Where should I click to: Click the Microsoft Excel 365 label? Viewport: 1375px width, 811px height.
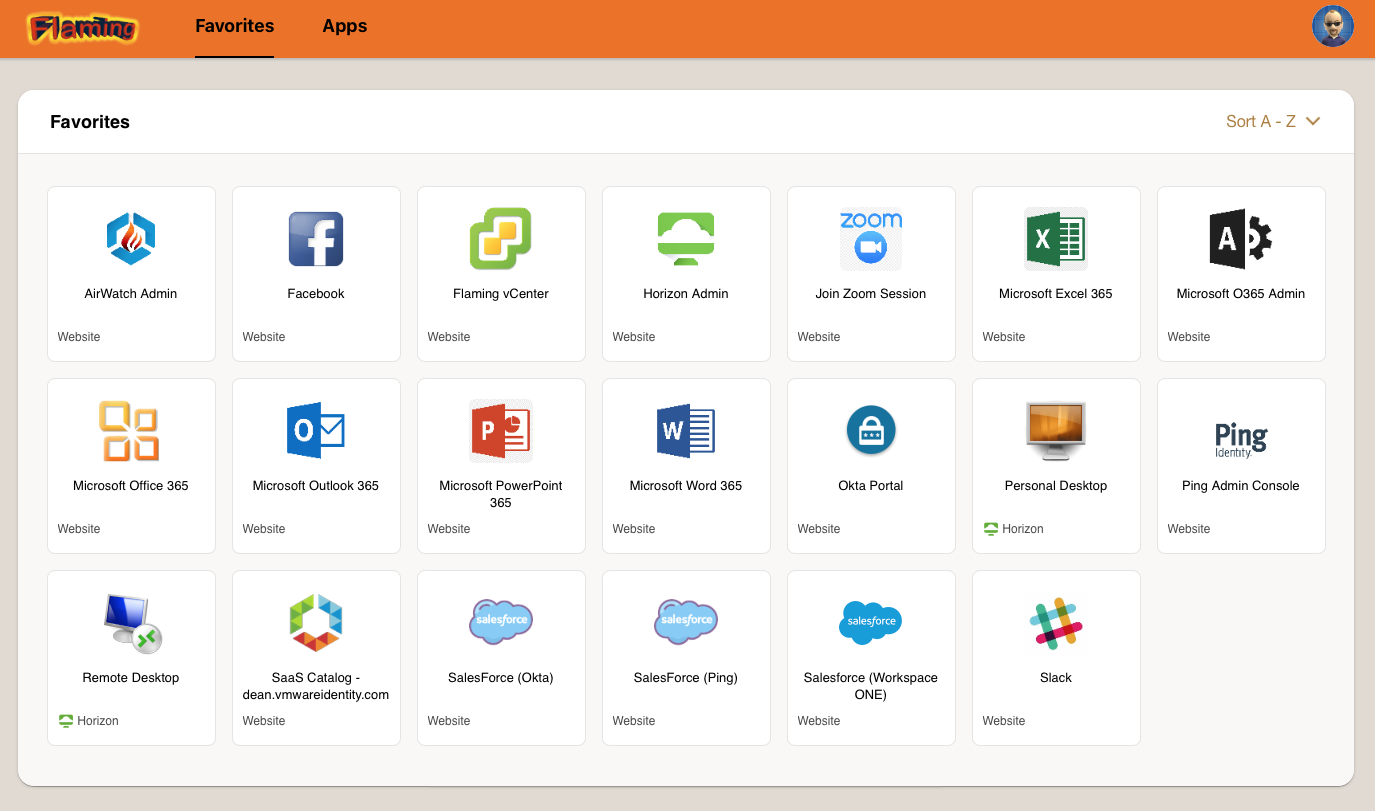pos(1056,294)
